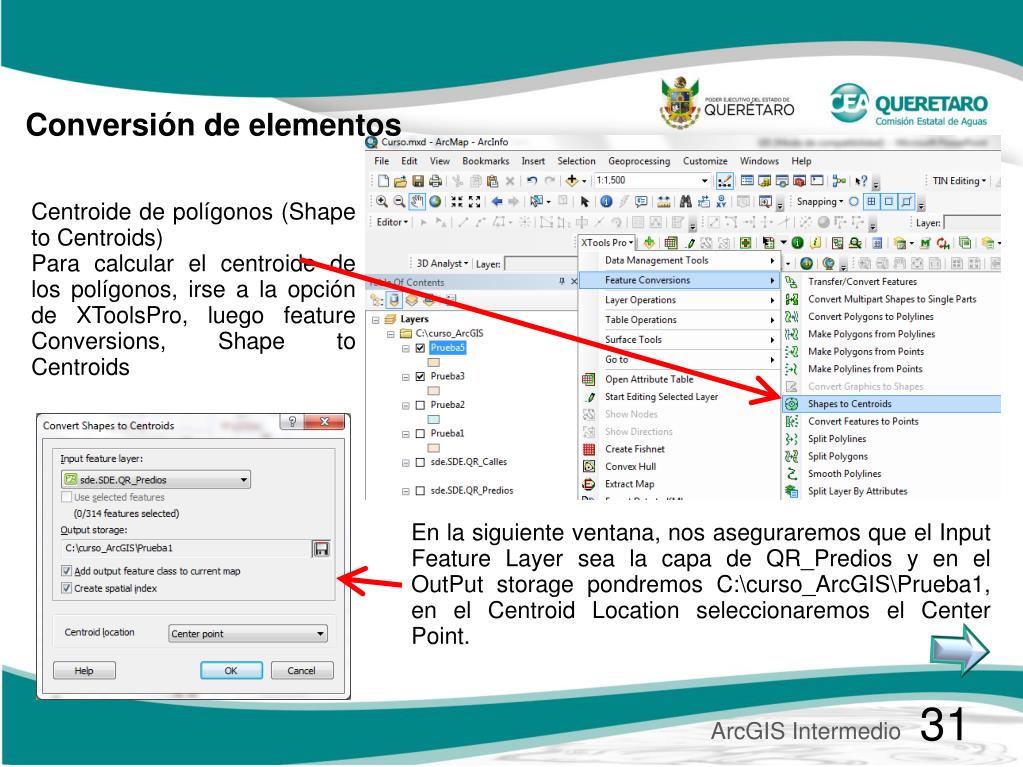Select the Zoom In magnifier tool

click(382, 202)
